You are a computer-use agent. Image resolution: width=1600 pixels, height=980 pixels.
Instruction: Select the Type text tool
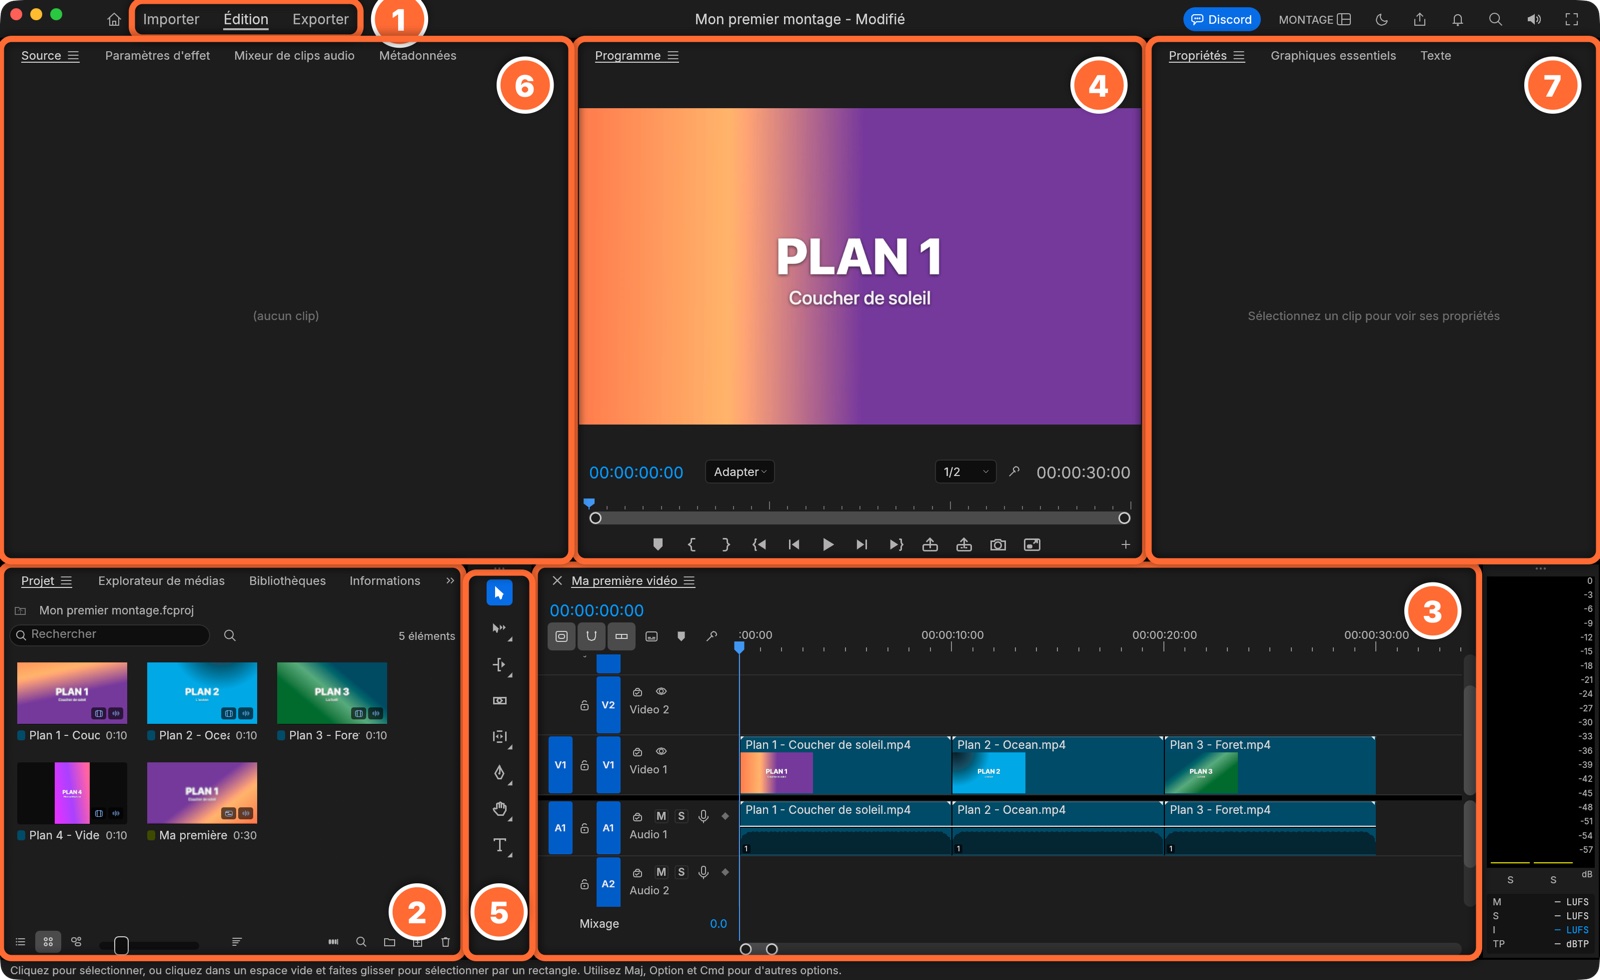pyautogui.click(x=499, y=846)
